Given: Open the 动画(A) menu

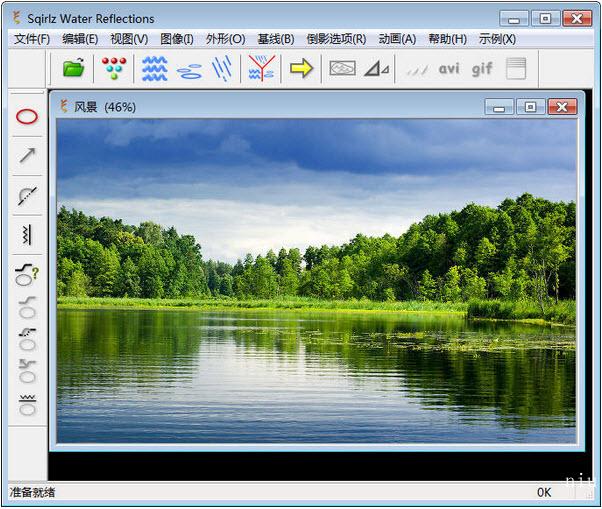Looking at the screenshot, I should click(397, 39).
